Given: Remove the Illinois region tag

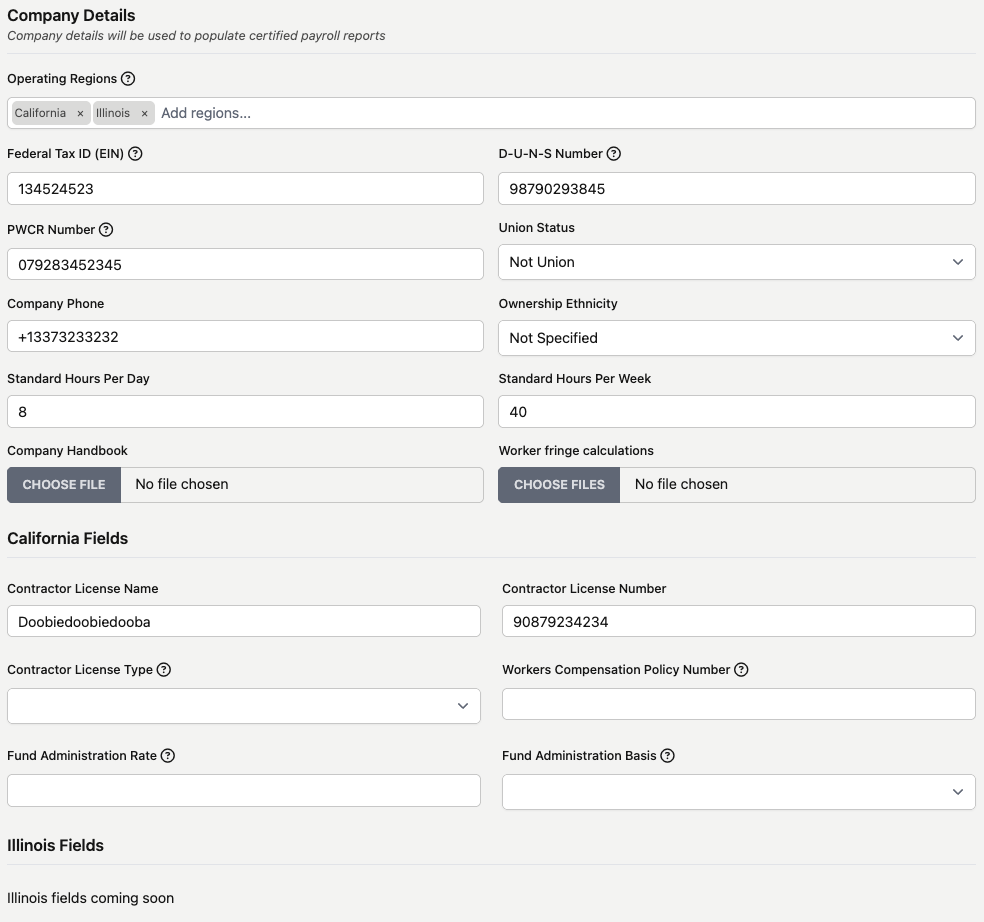Looking at the screenshot, I should click(x=144, y=114).
